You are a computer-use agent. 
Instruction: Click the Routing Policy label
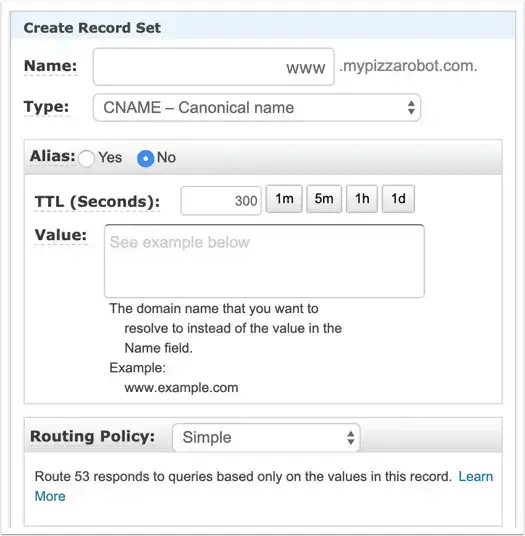coord(92,437)
